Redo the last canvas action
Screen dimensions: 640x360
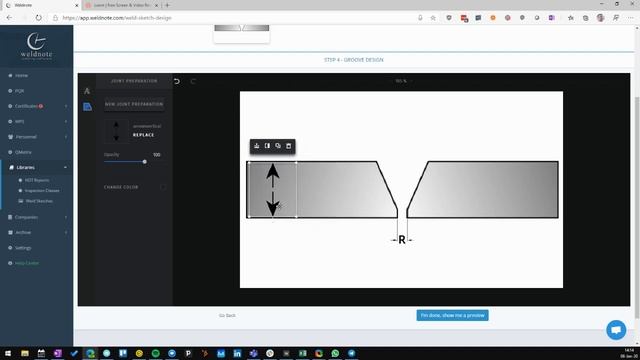[193, 81]
